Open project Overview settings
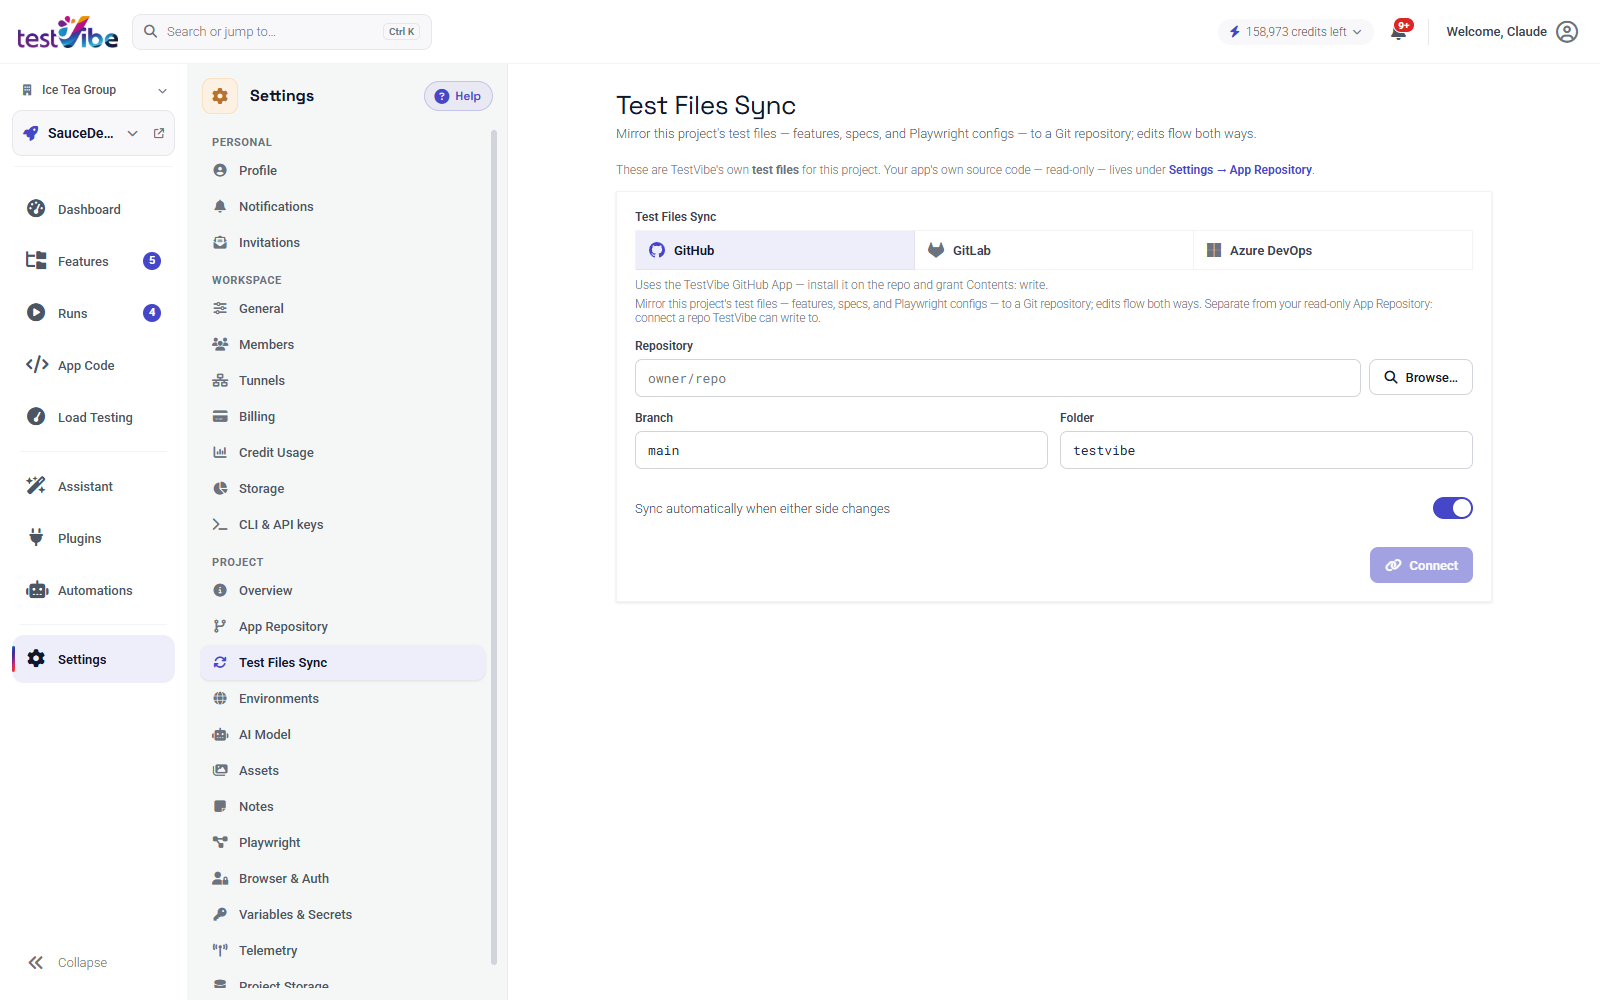Image resolution: width=1600 pixels, height=1000 pixels. (344, 590)
